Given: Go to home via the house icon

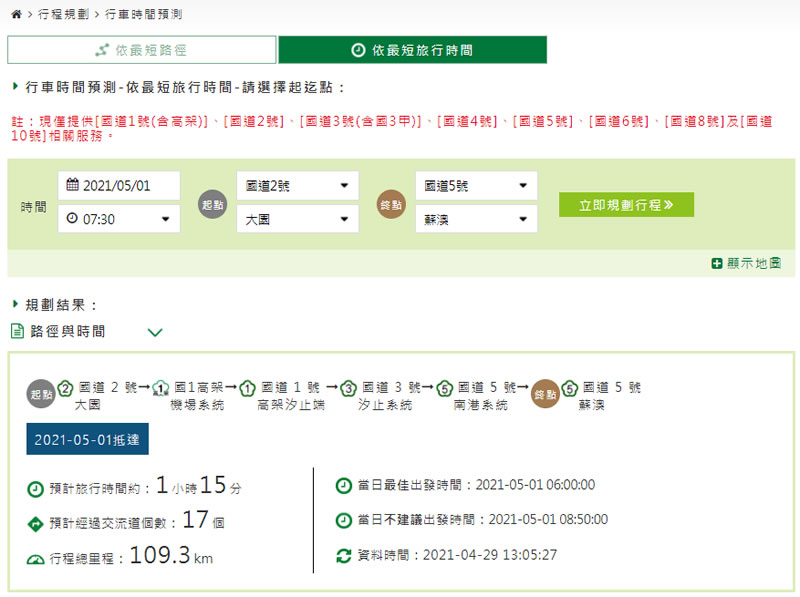Looking at the screenshot, I should tap(16, 14).
